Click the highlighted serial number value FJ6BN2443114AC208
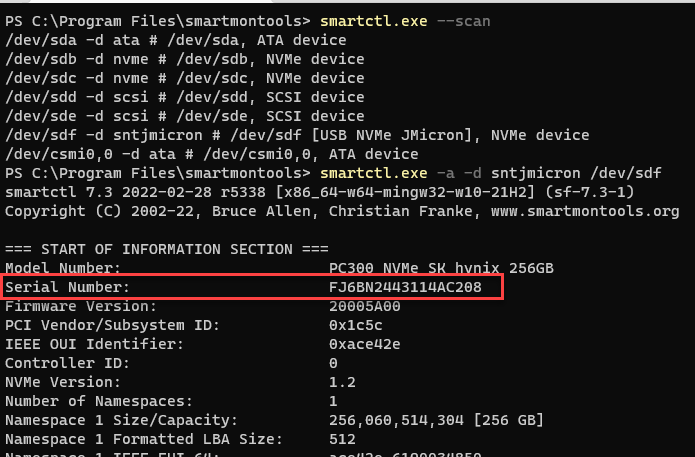 pyautogui.click(x=405, y=288)
